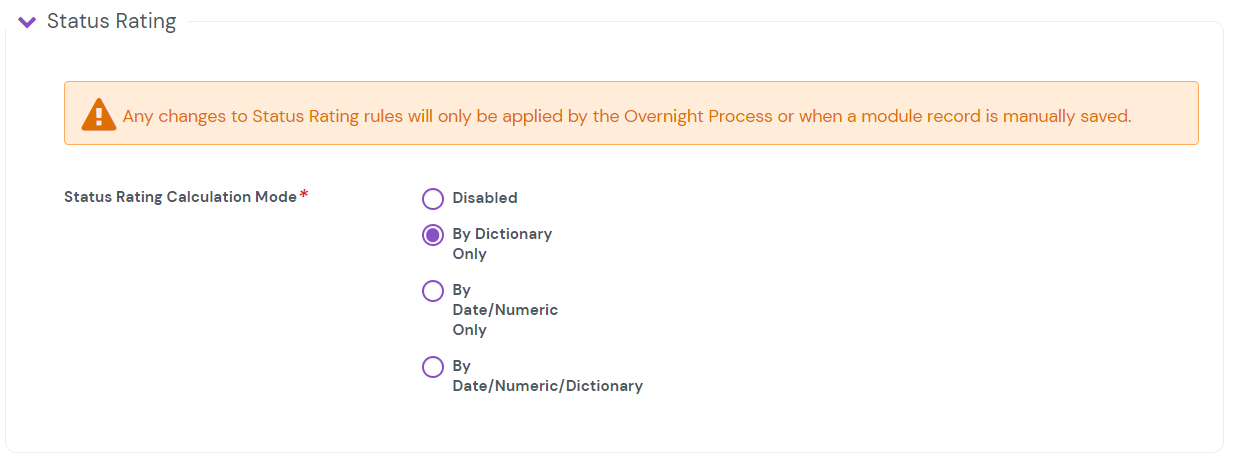Image resolution: width=1233 pixels, height=460 pixels.
Task: Click "Date/Numeric" in the third radio option
Action: point(505,310)
